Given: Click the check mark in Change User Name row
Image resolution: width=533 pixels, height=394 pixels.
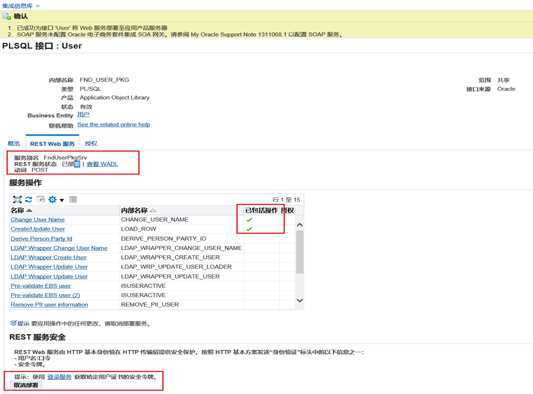Looking at the screenshot, I should point(249,220).
